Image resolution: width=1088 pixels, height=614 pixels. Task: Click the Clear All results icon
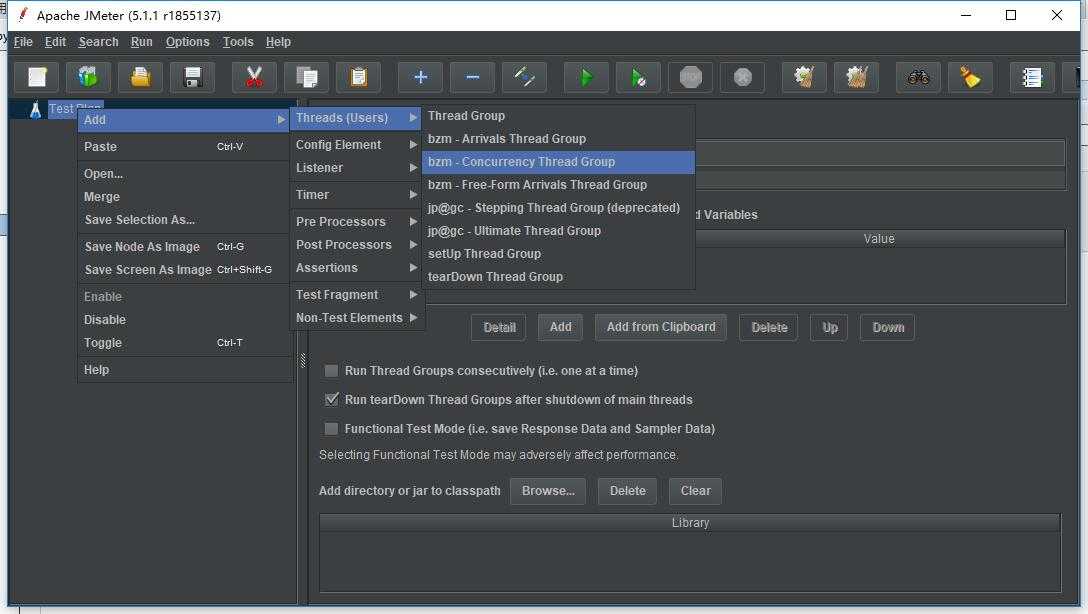[x=856, y=77]
